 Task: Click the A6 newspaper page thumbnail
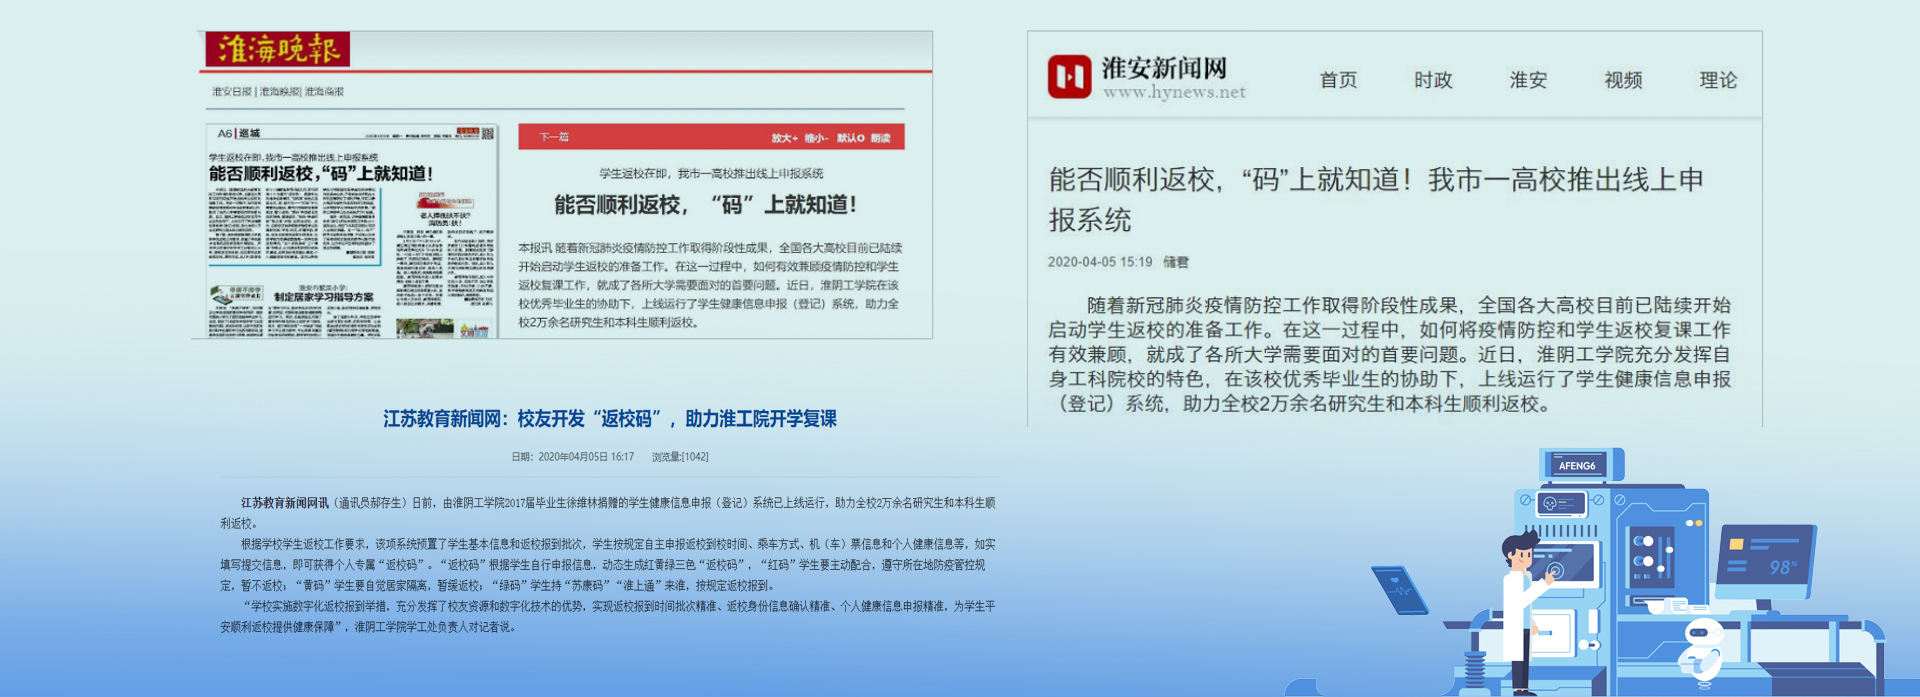(x=350, y=232)
